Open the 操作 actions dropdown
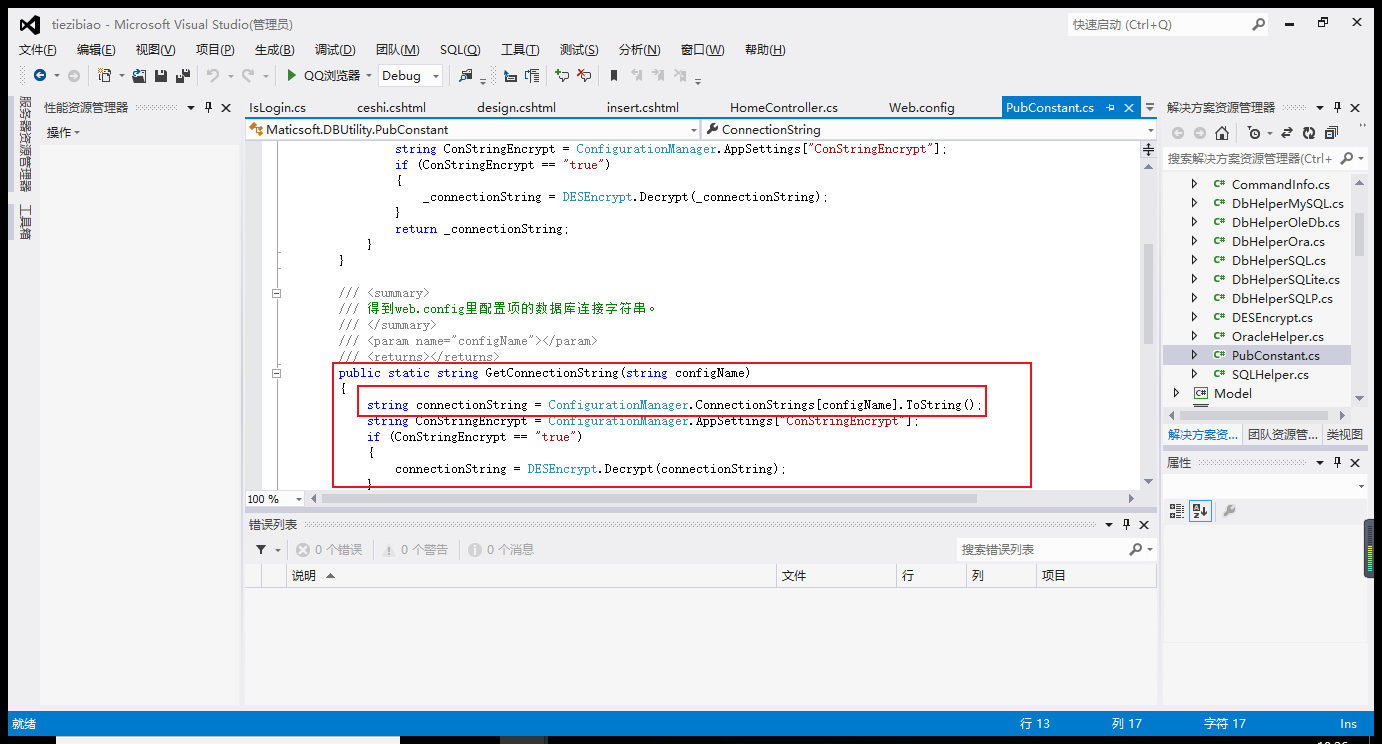1382x744 pixels. point(62,132)
